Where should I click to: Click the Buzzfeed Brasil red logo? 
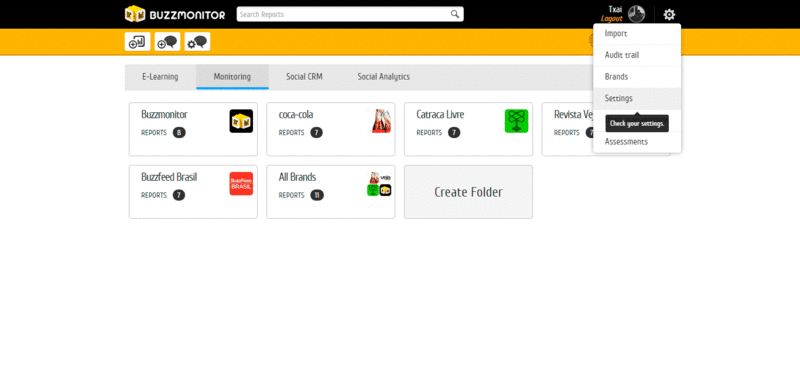point(241,184)
